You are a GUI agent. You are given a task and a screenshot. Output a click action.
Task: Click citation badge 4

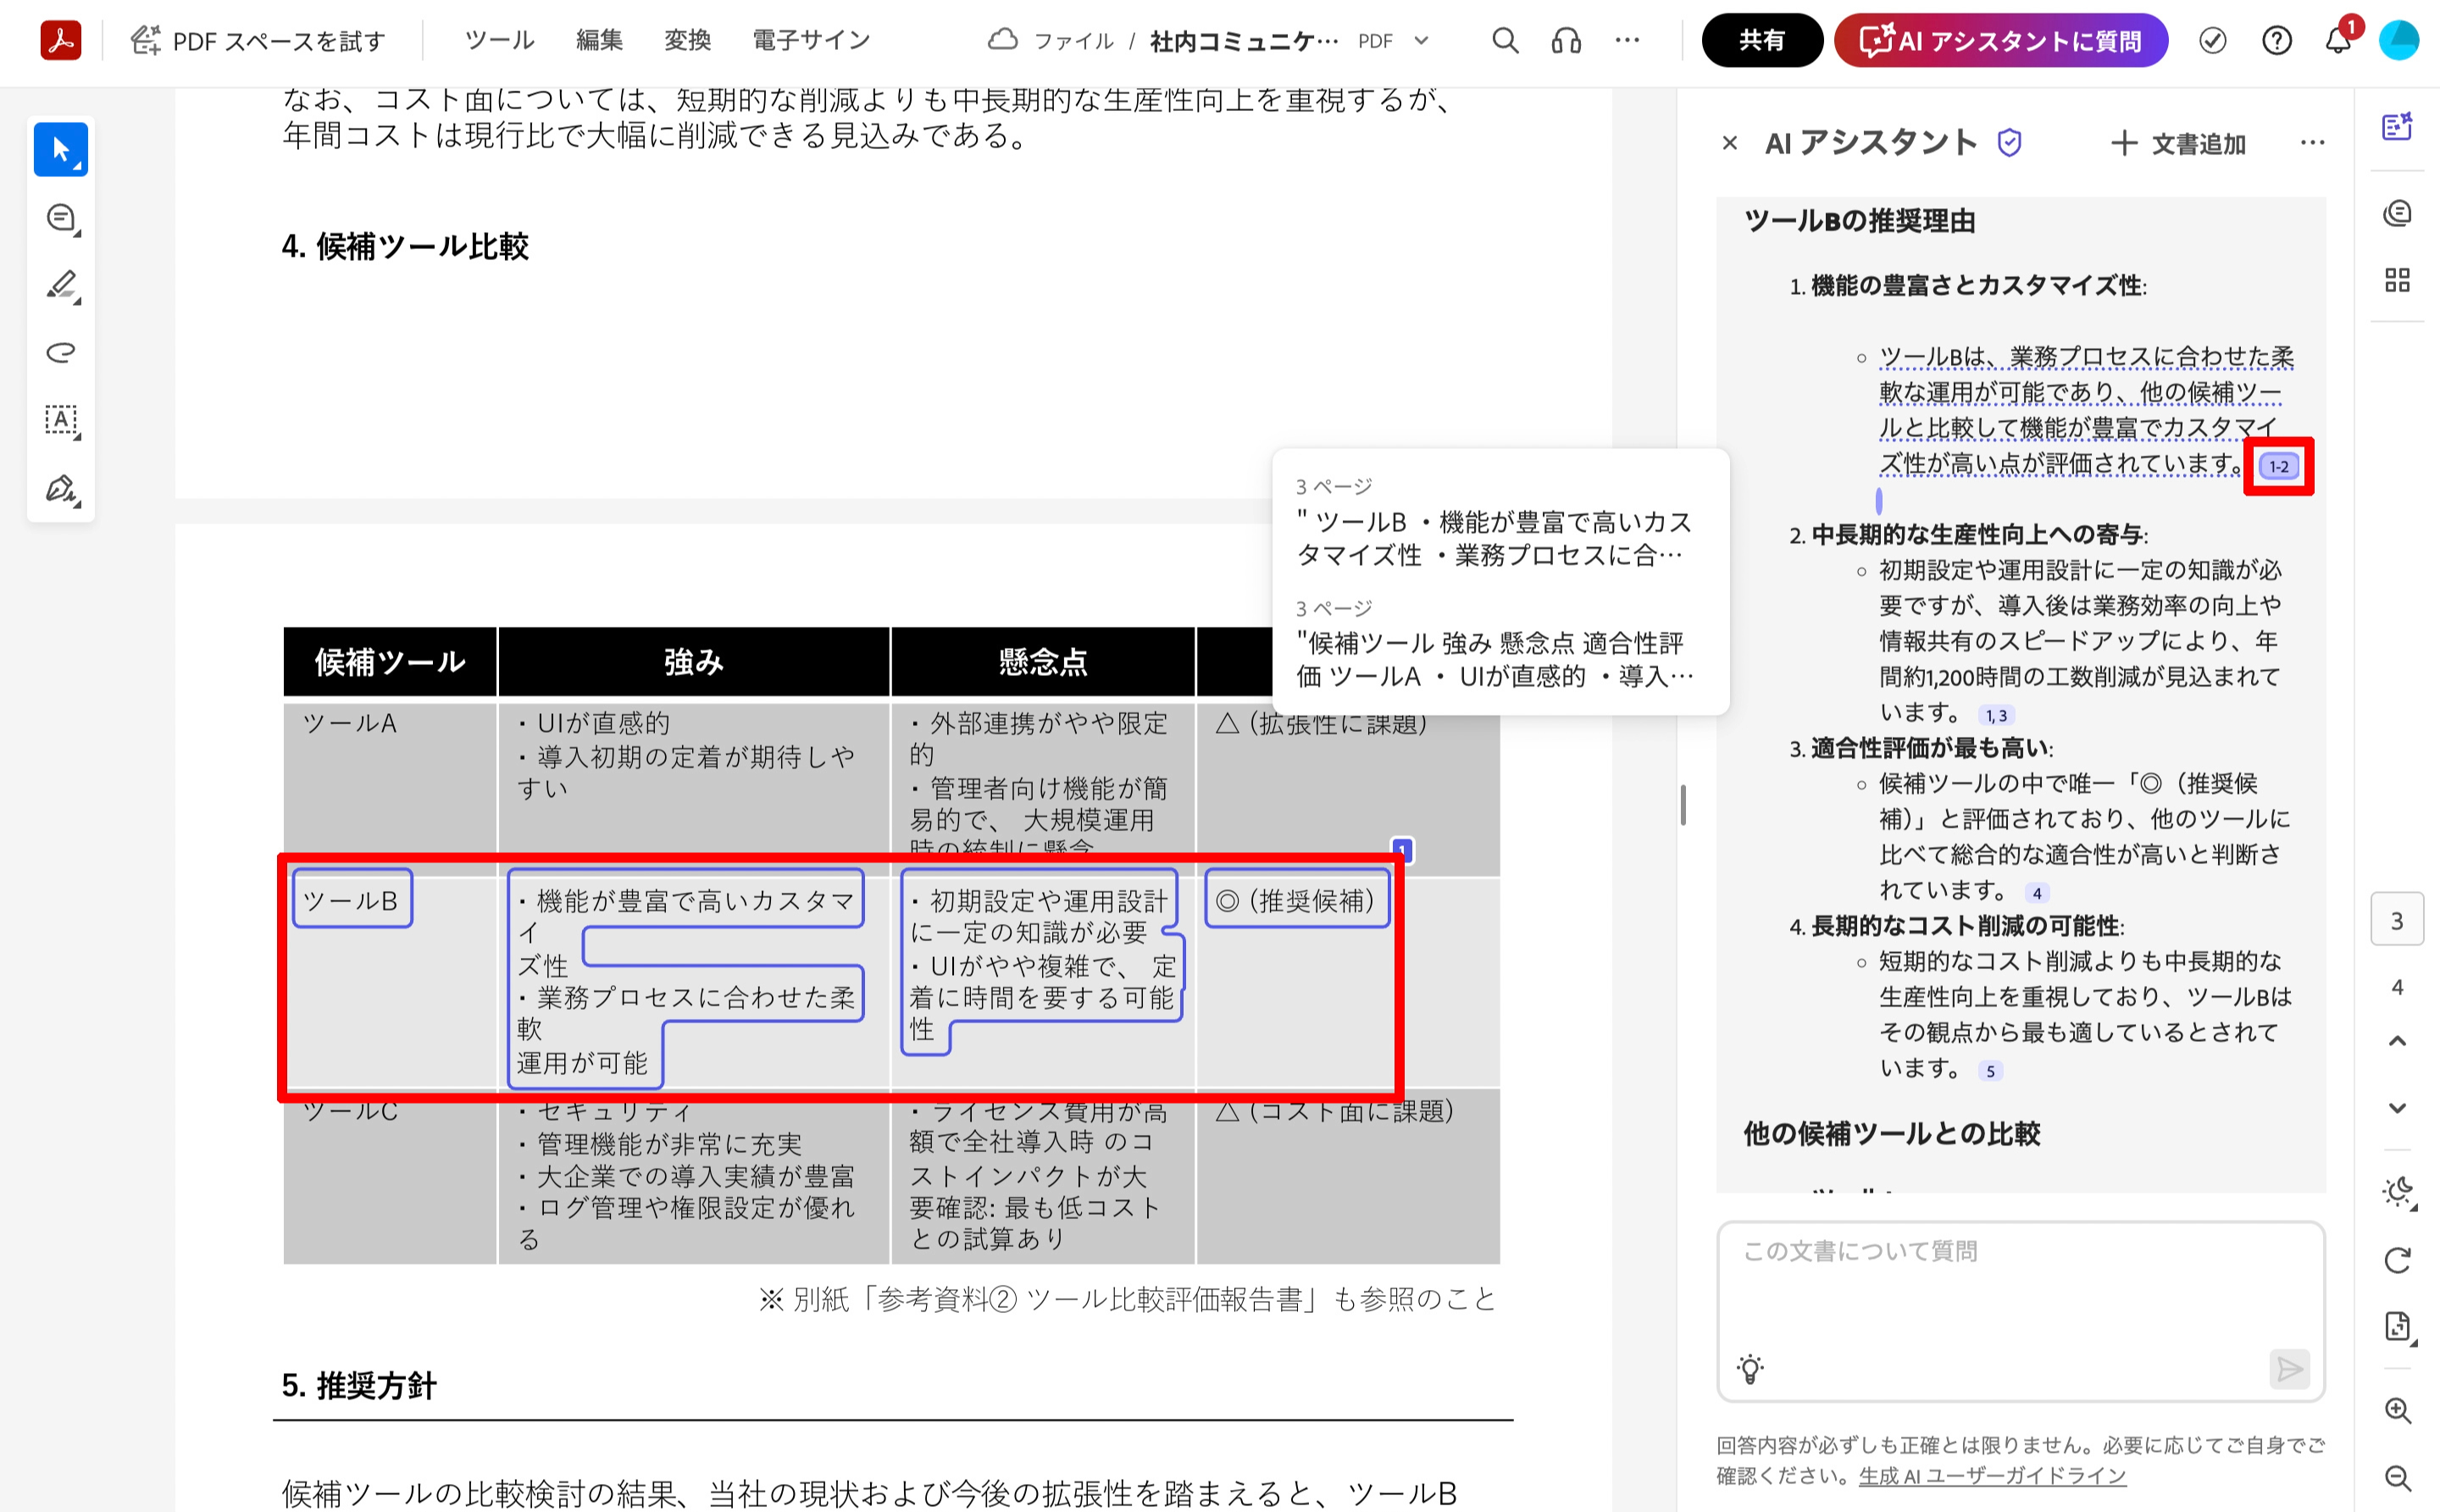pos(2037,893)
